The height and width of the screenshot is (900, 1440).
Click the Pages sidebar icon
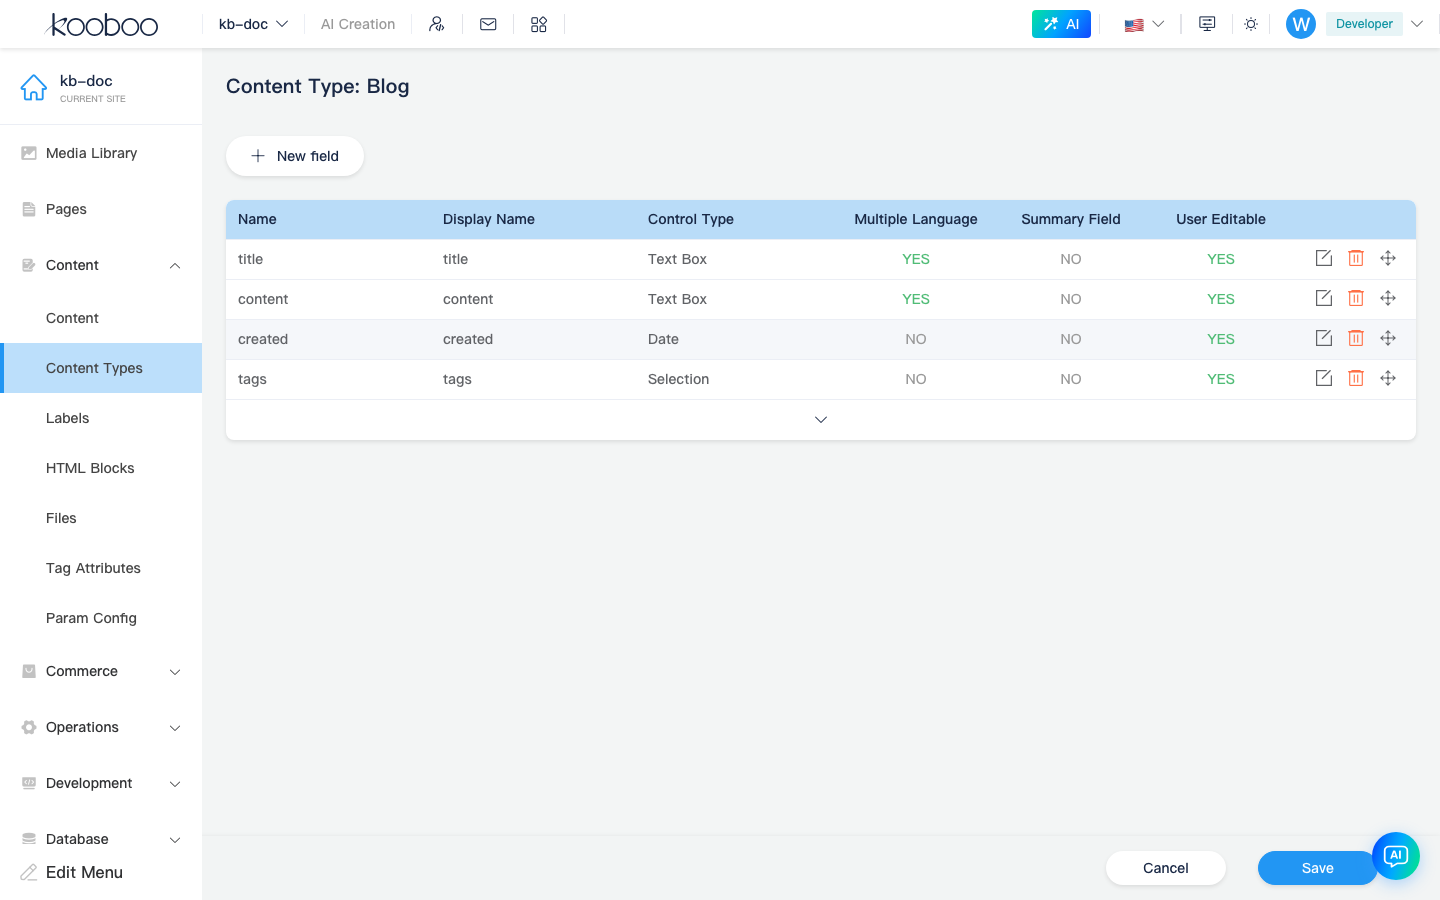29,209
